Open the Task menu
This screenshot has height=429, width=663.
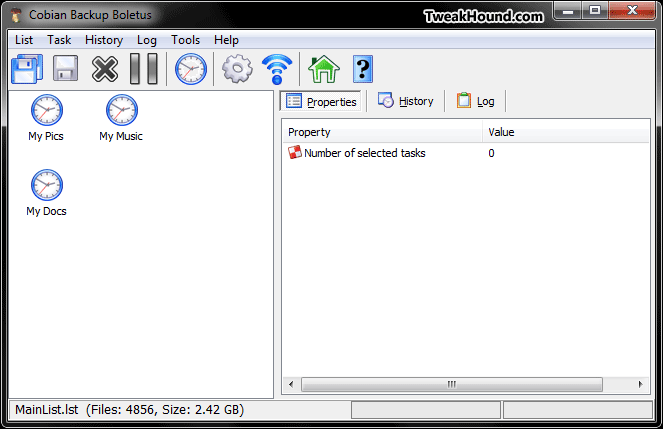tap(59, 40)
